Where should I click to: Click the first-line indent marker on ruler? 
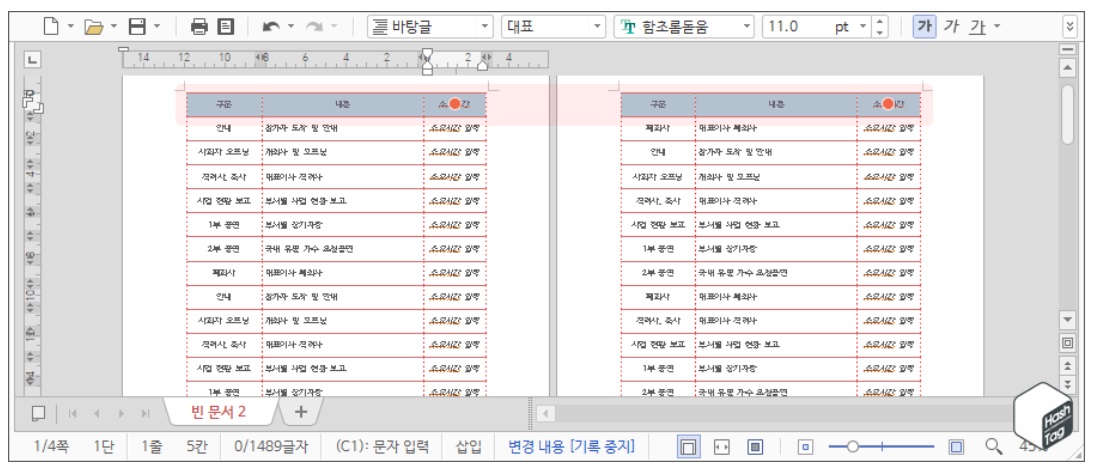click(427, 54)
